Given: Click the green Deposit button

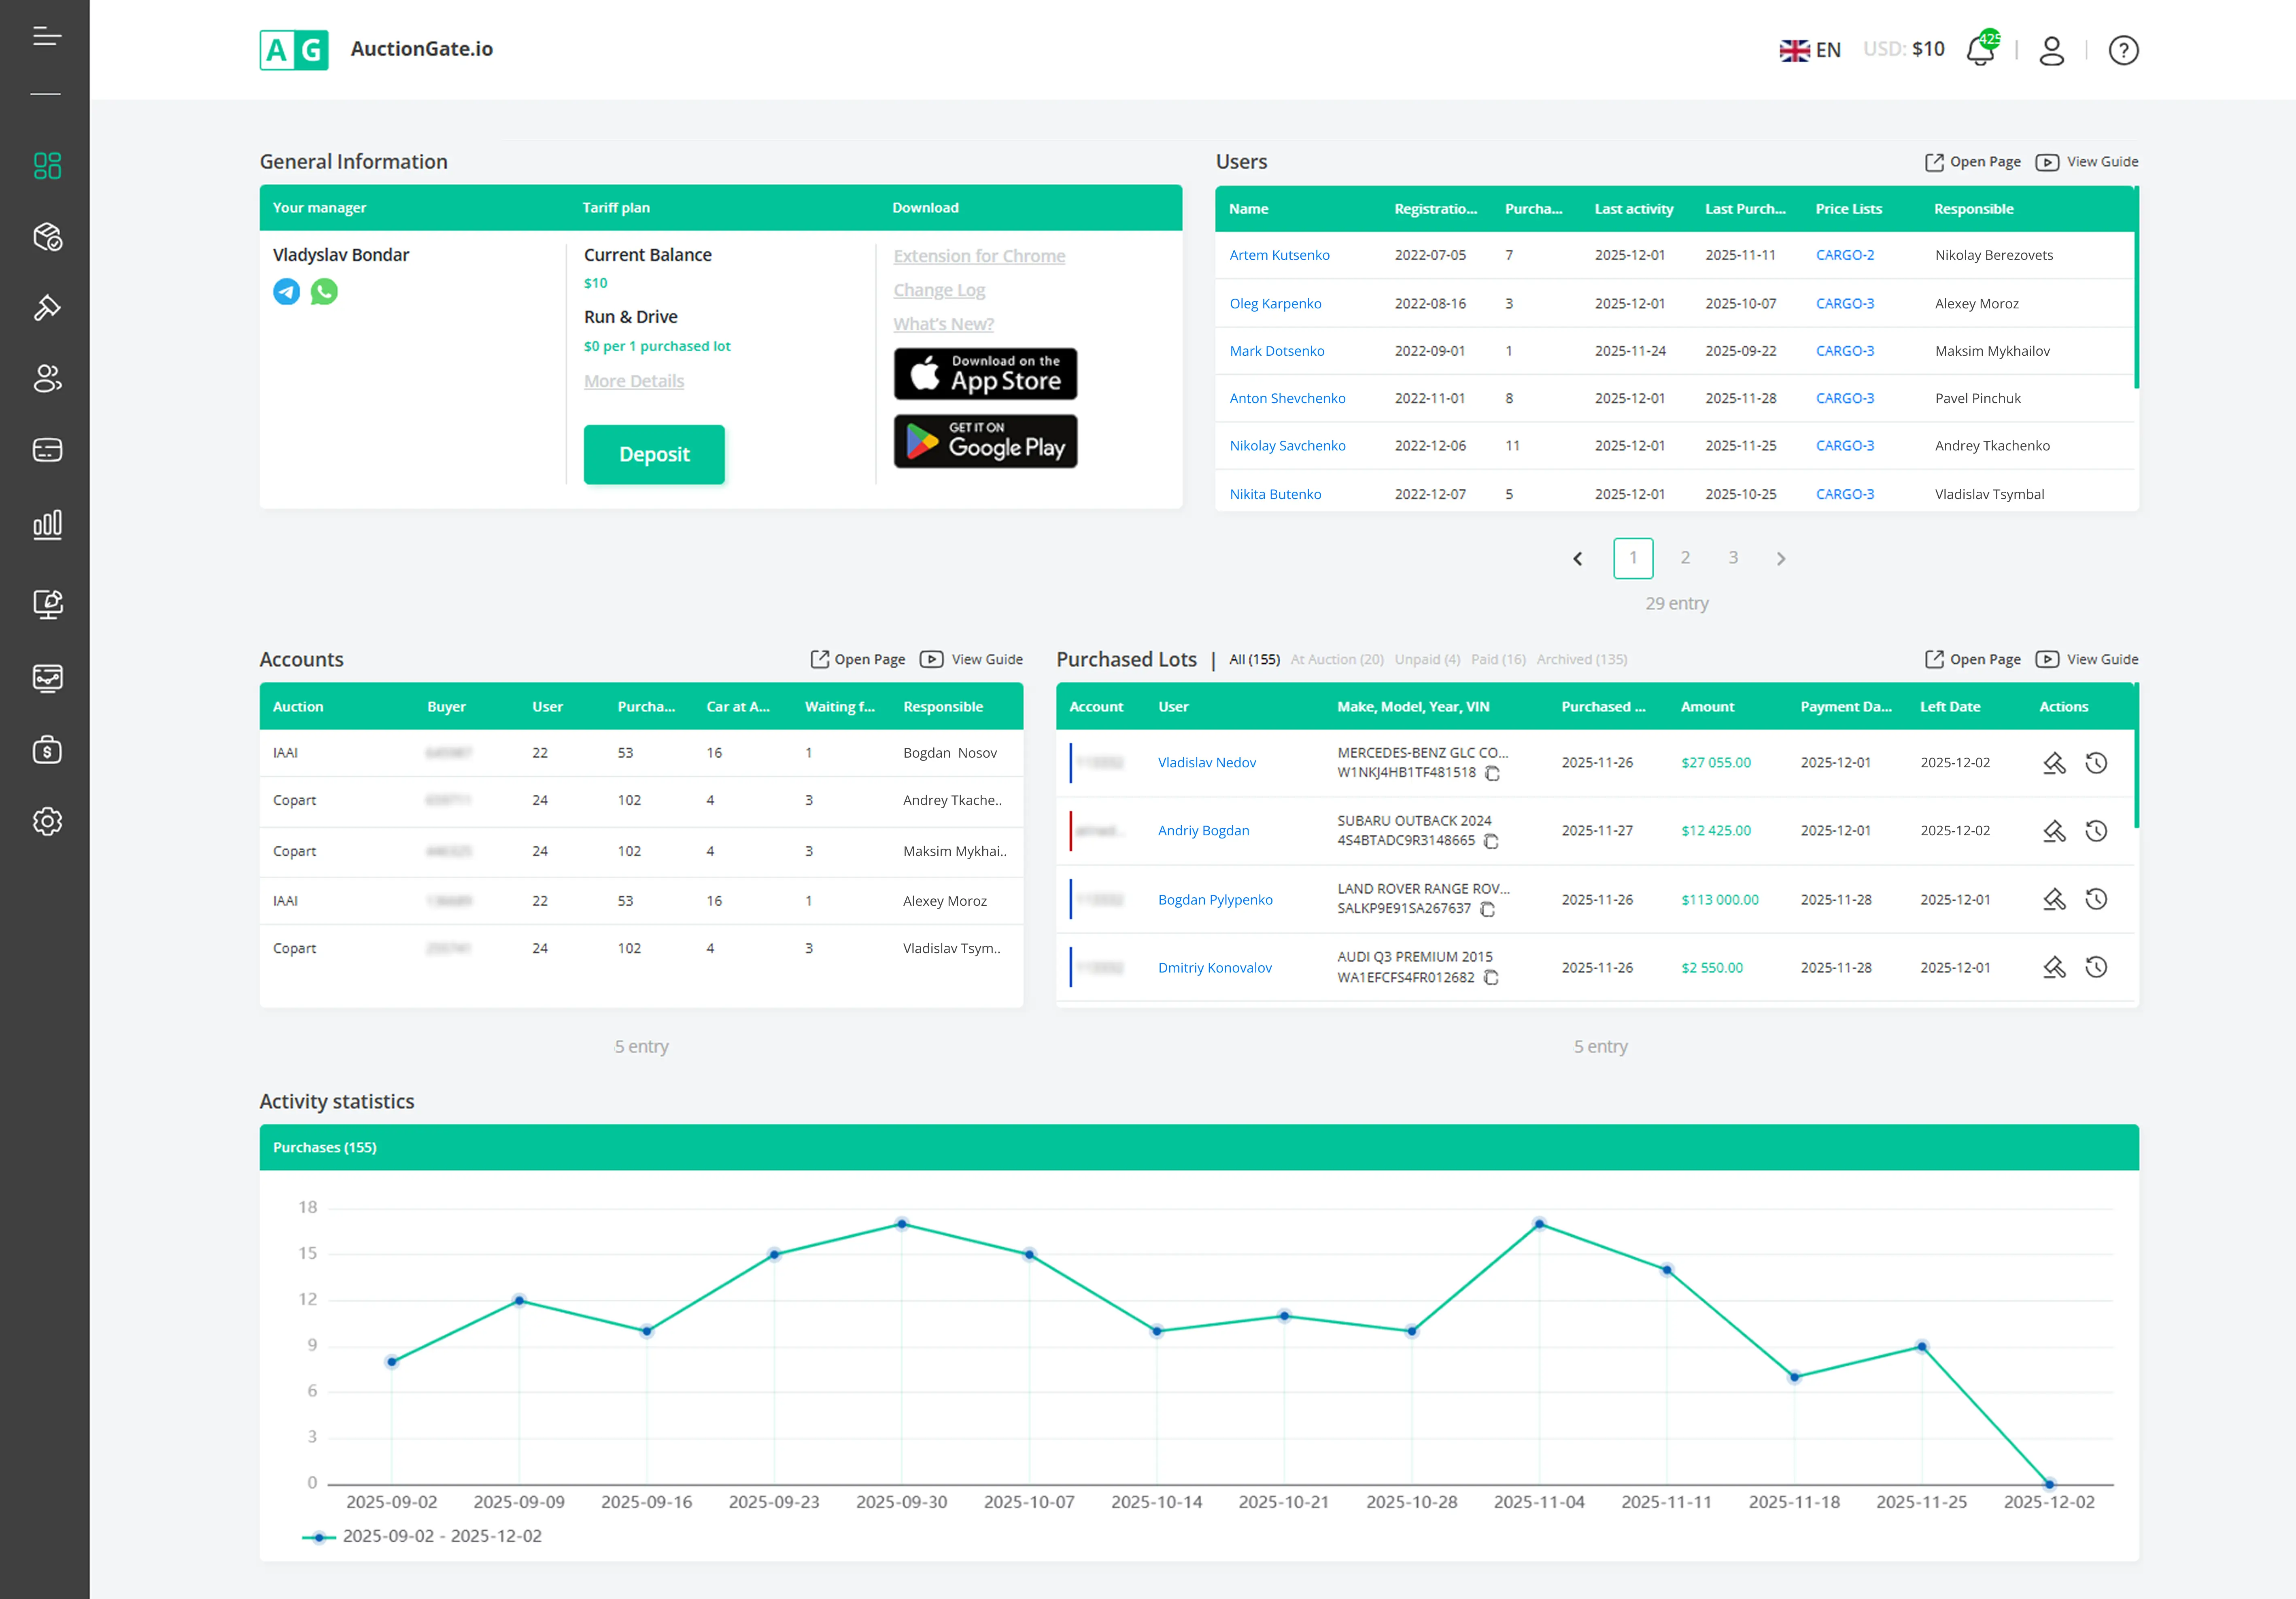Looking at the screenshot, I should pyautogui.click(x=654, y=454).
